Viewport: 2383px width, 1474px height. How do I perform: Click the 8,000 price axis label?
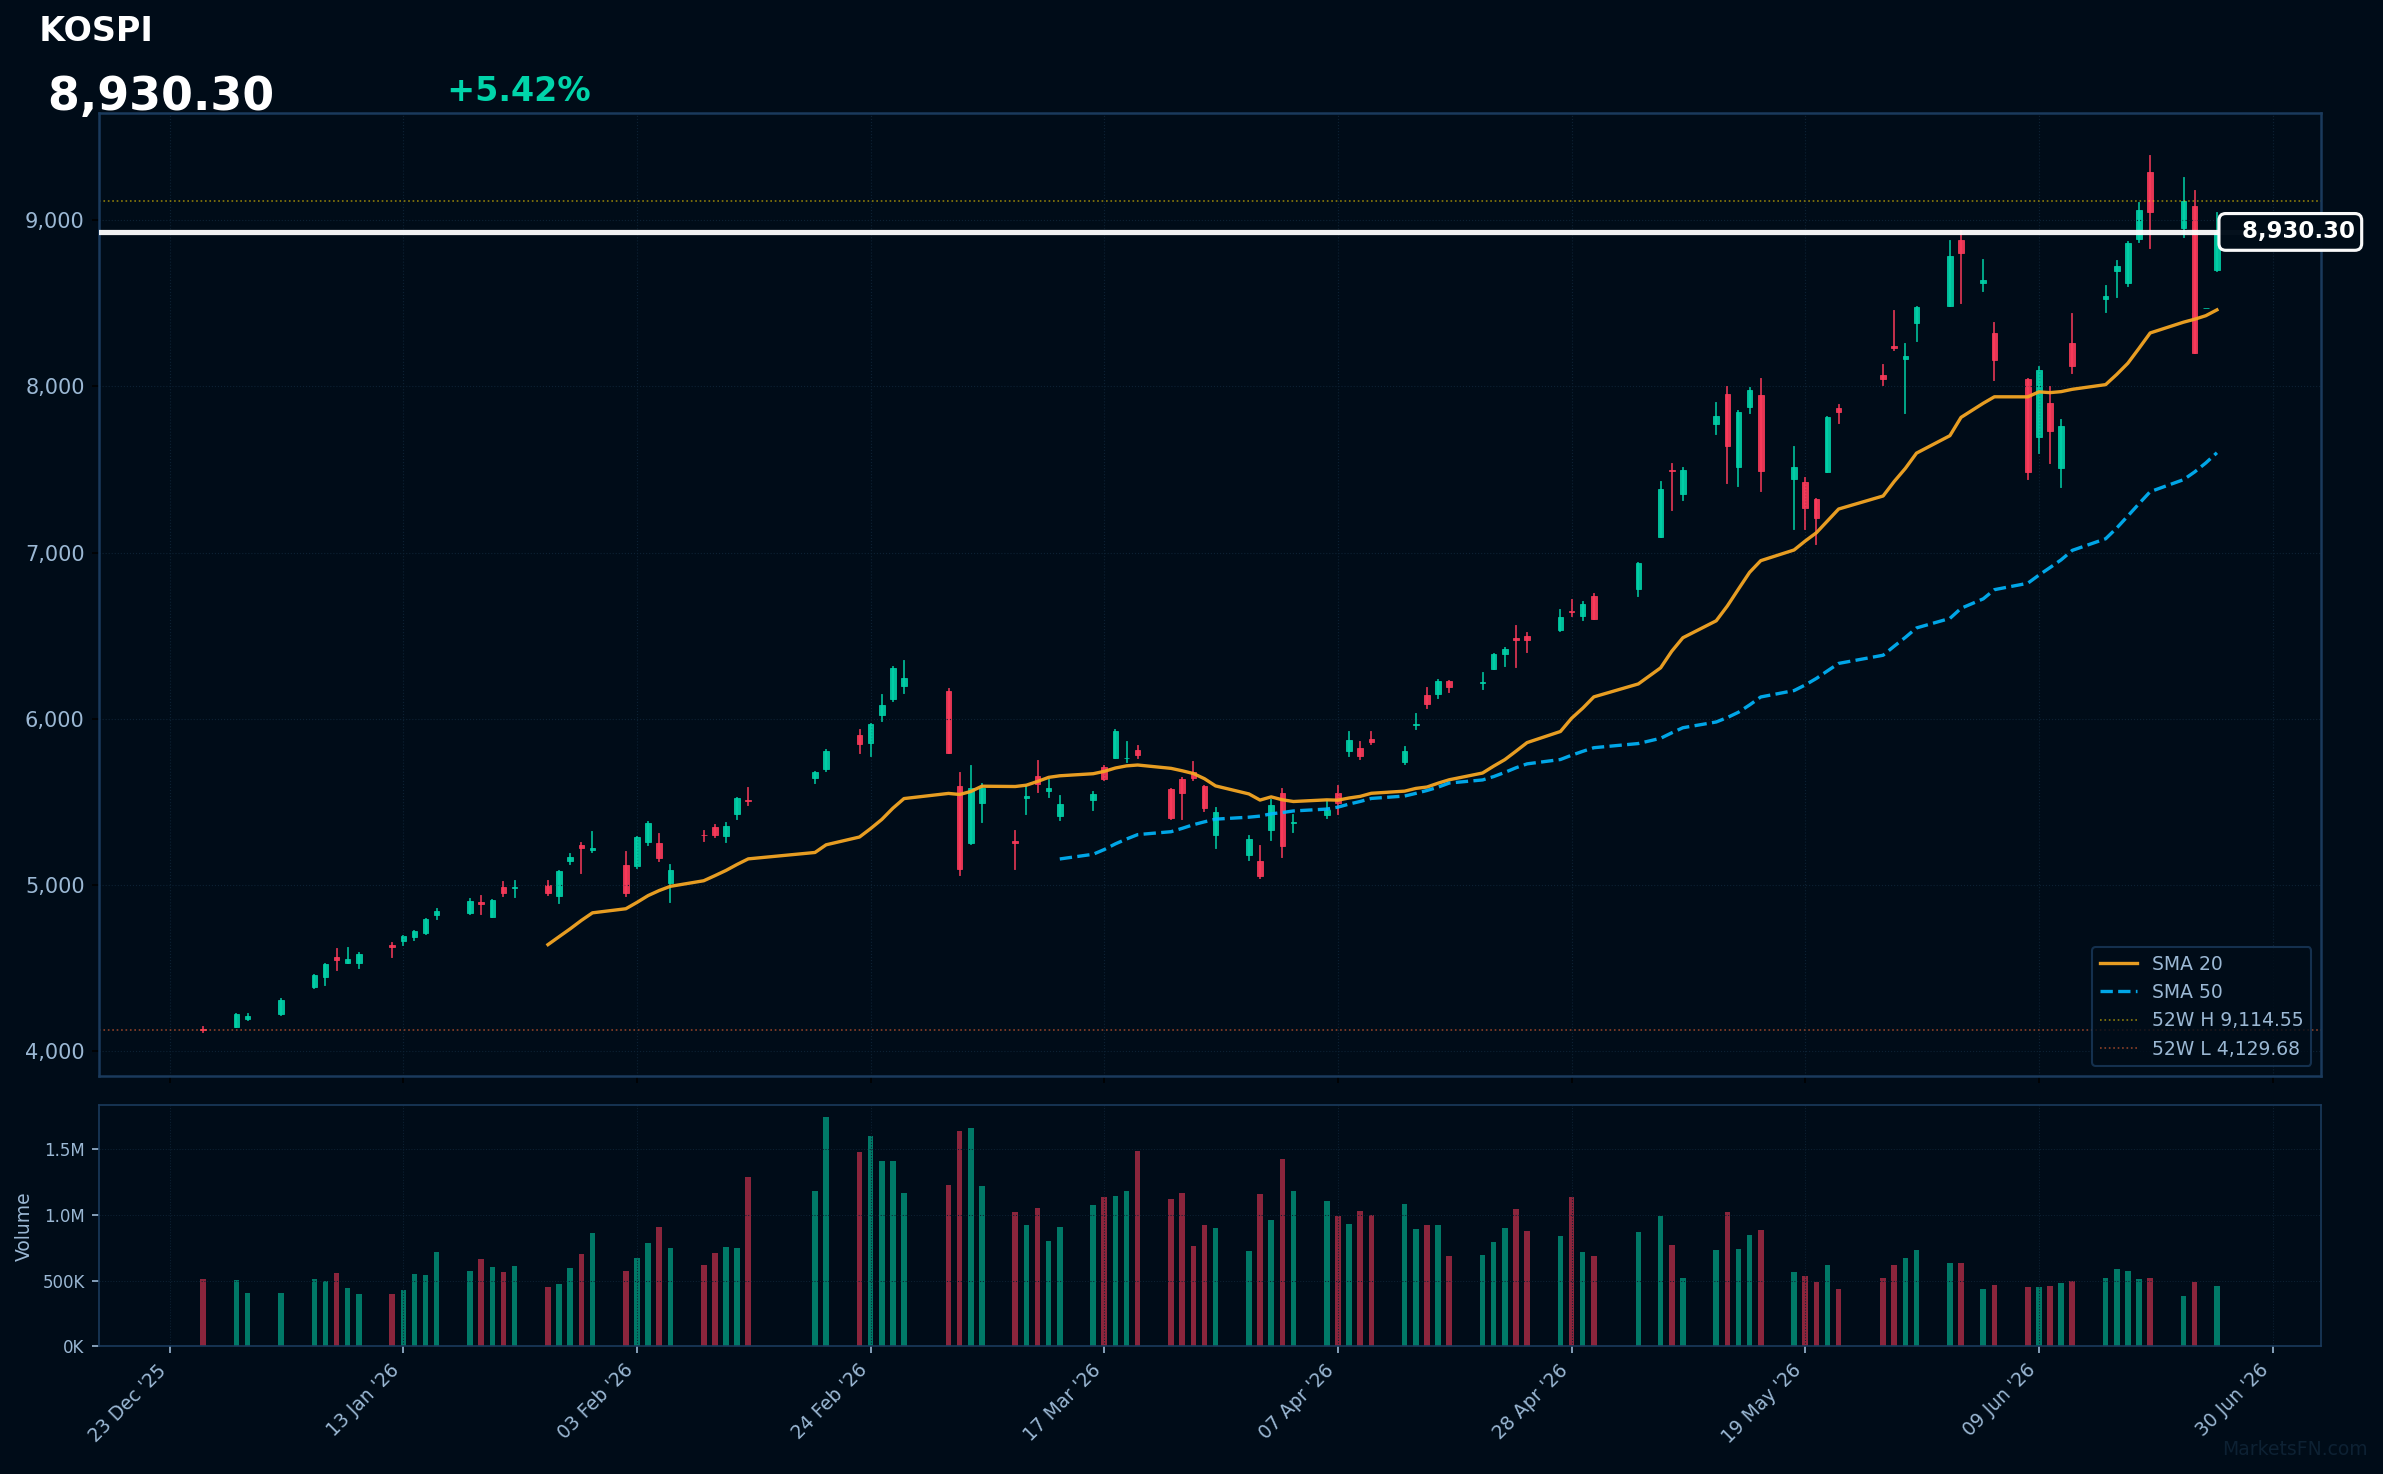(55, 387)
